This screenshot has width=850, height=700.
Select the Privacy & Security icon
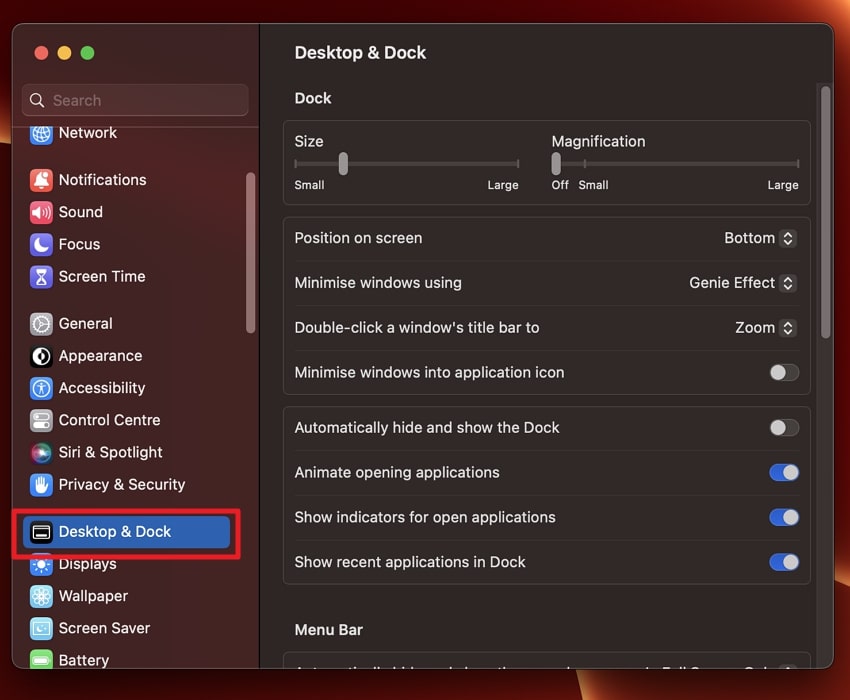click(41, 485)
